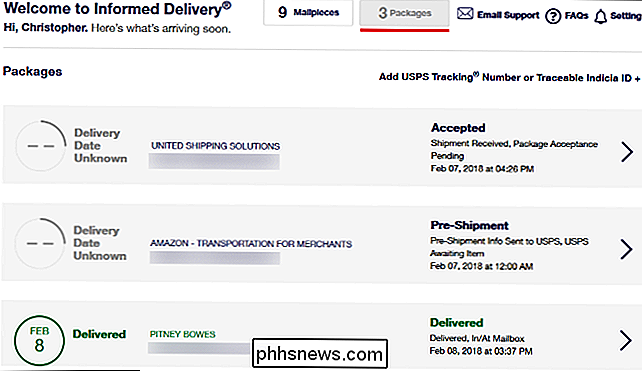Click the Accepted status heading
The height and width of the screenshot is (371, 642).
(458, 128)
